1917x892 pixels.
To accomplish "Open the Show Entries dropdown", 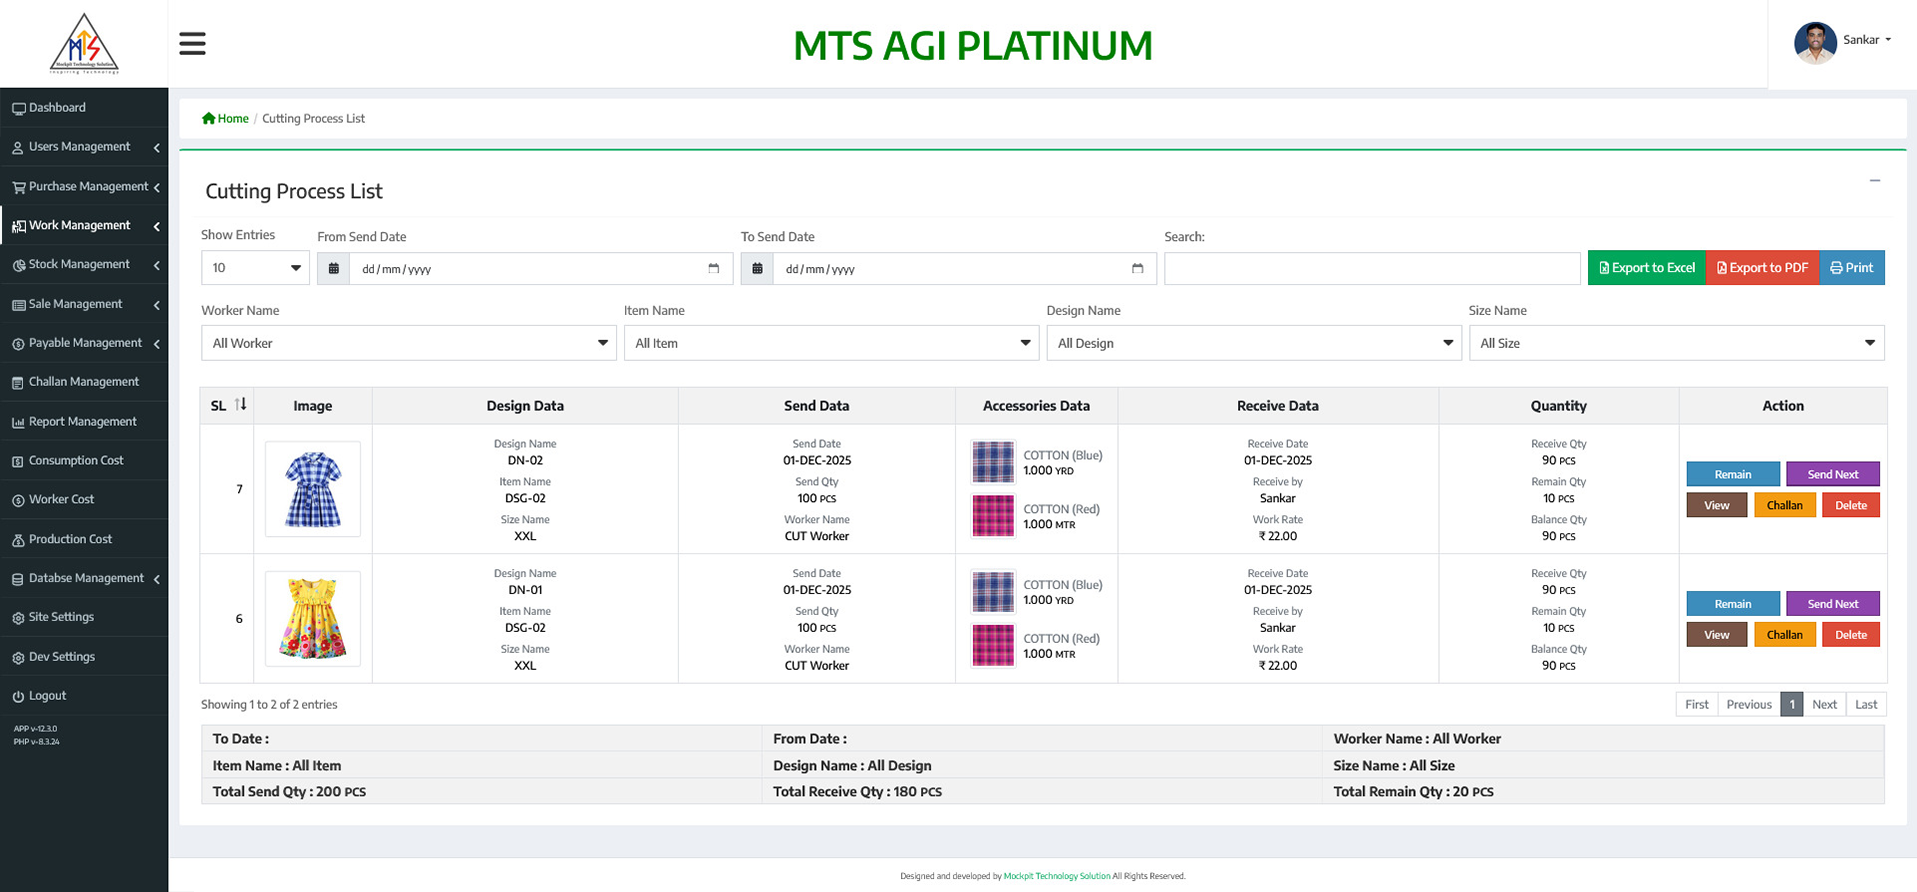I will pyautogui.click(x=255, y=268).
